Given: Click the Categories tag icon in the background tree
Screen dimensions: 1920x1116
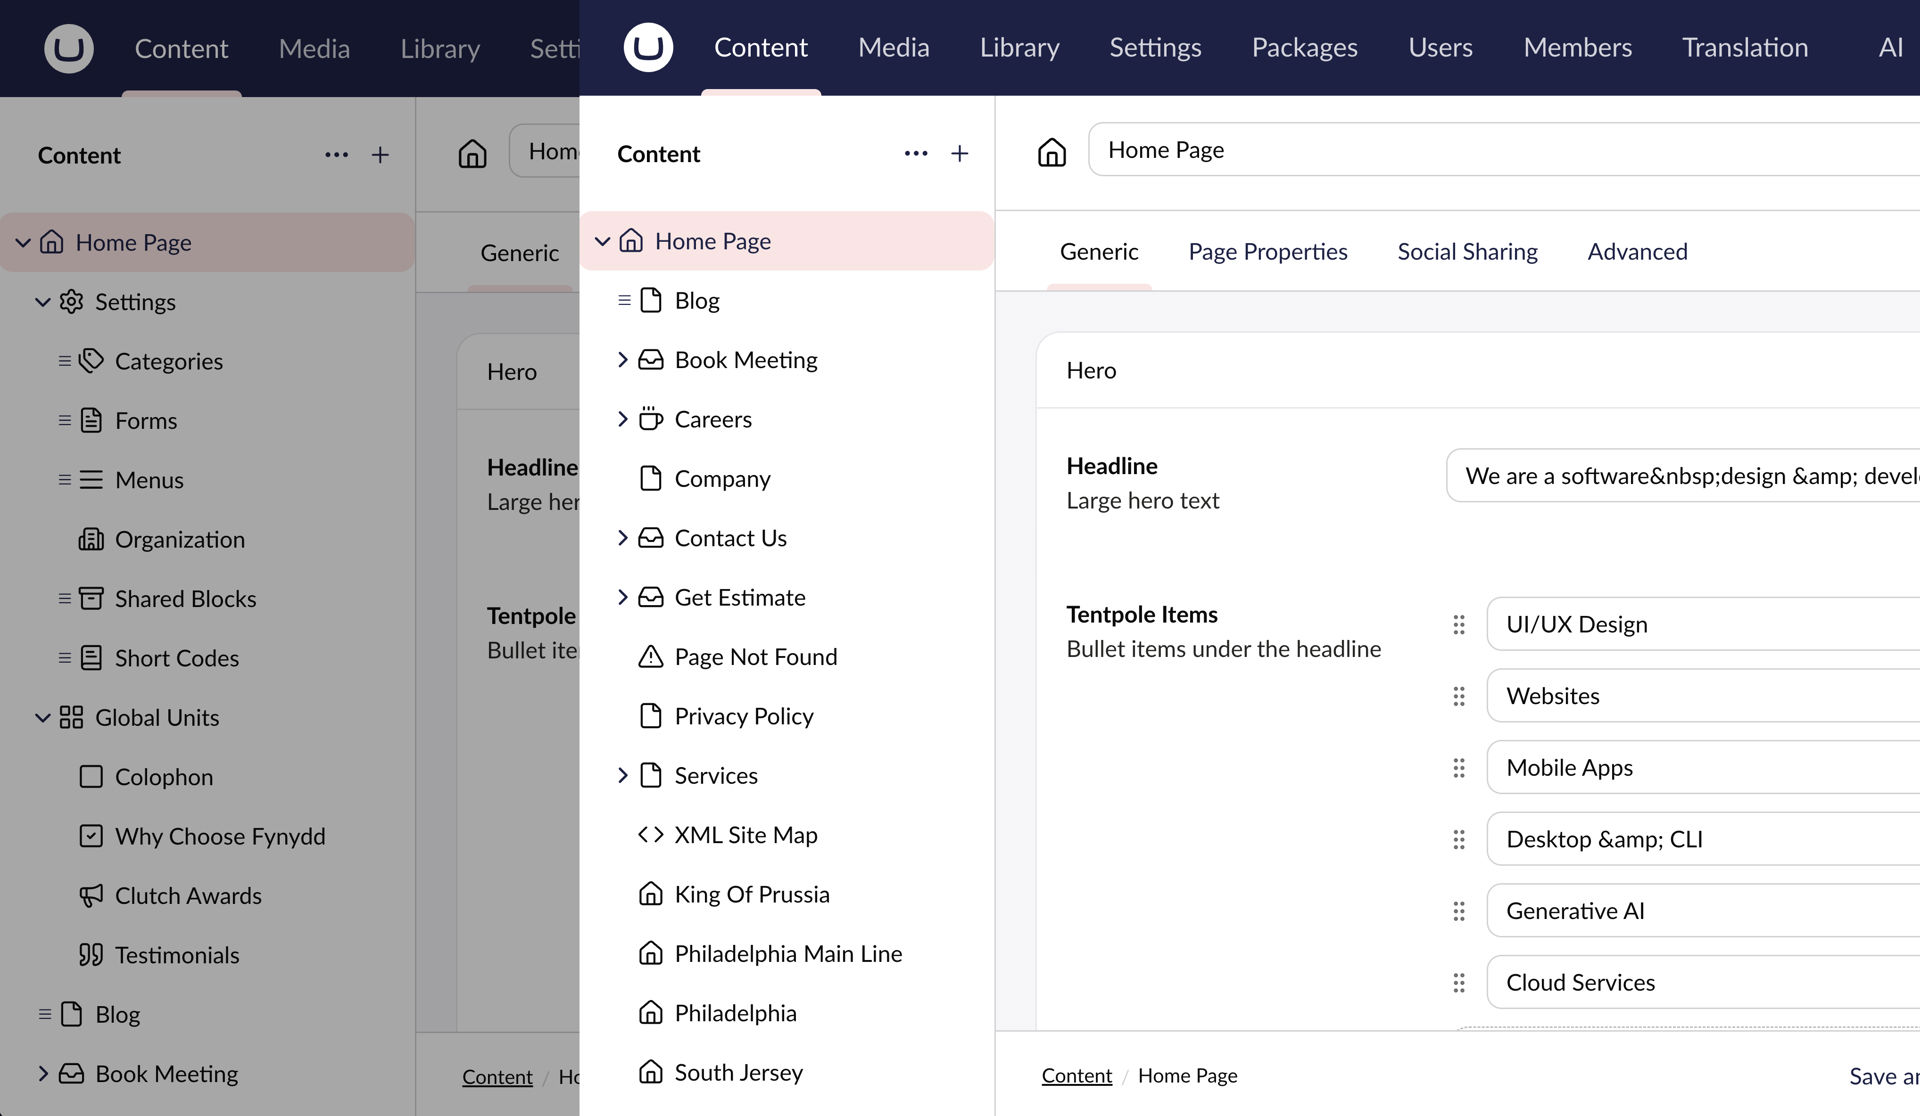Looking at the screenshot, I should click(91, 361).
